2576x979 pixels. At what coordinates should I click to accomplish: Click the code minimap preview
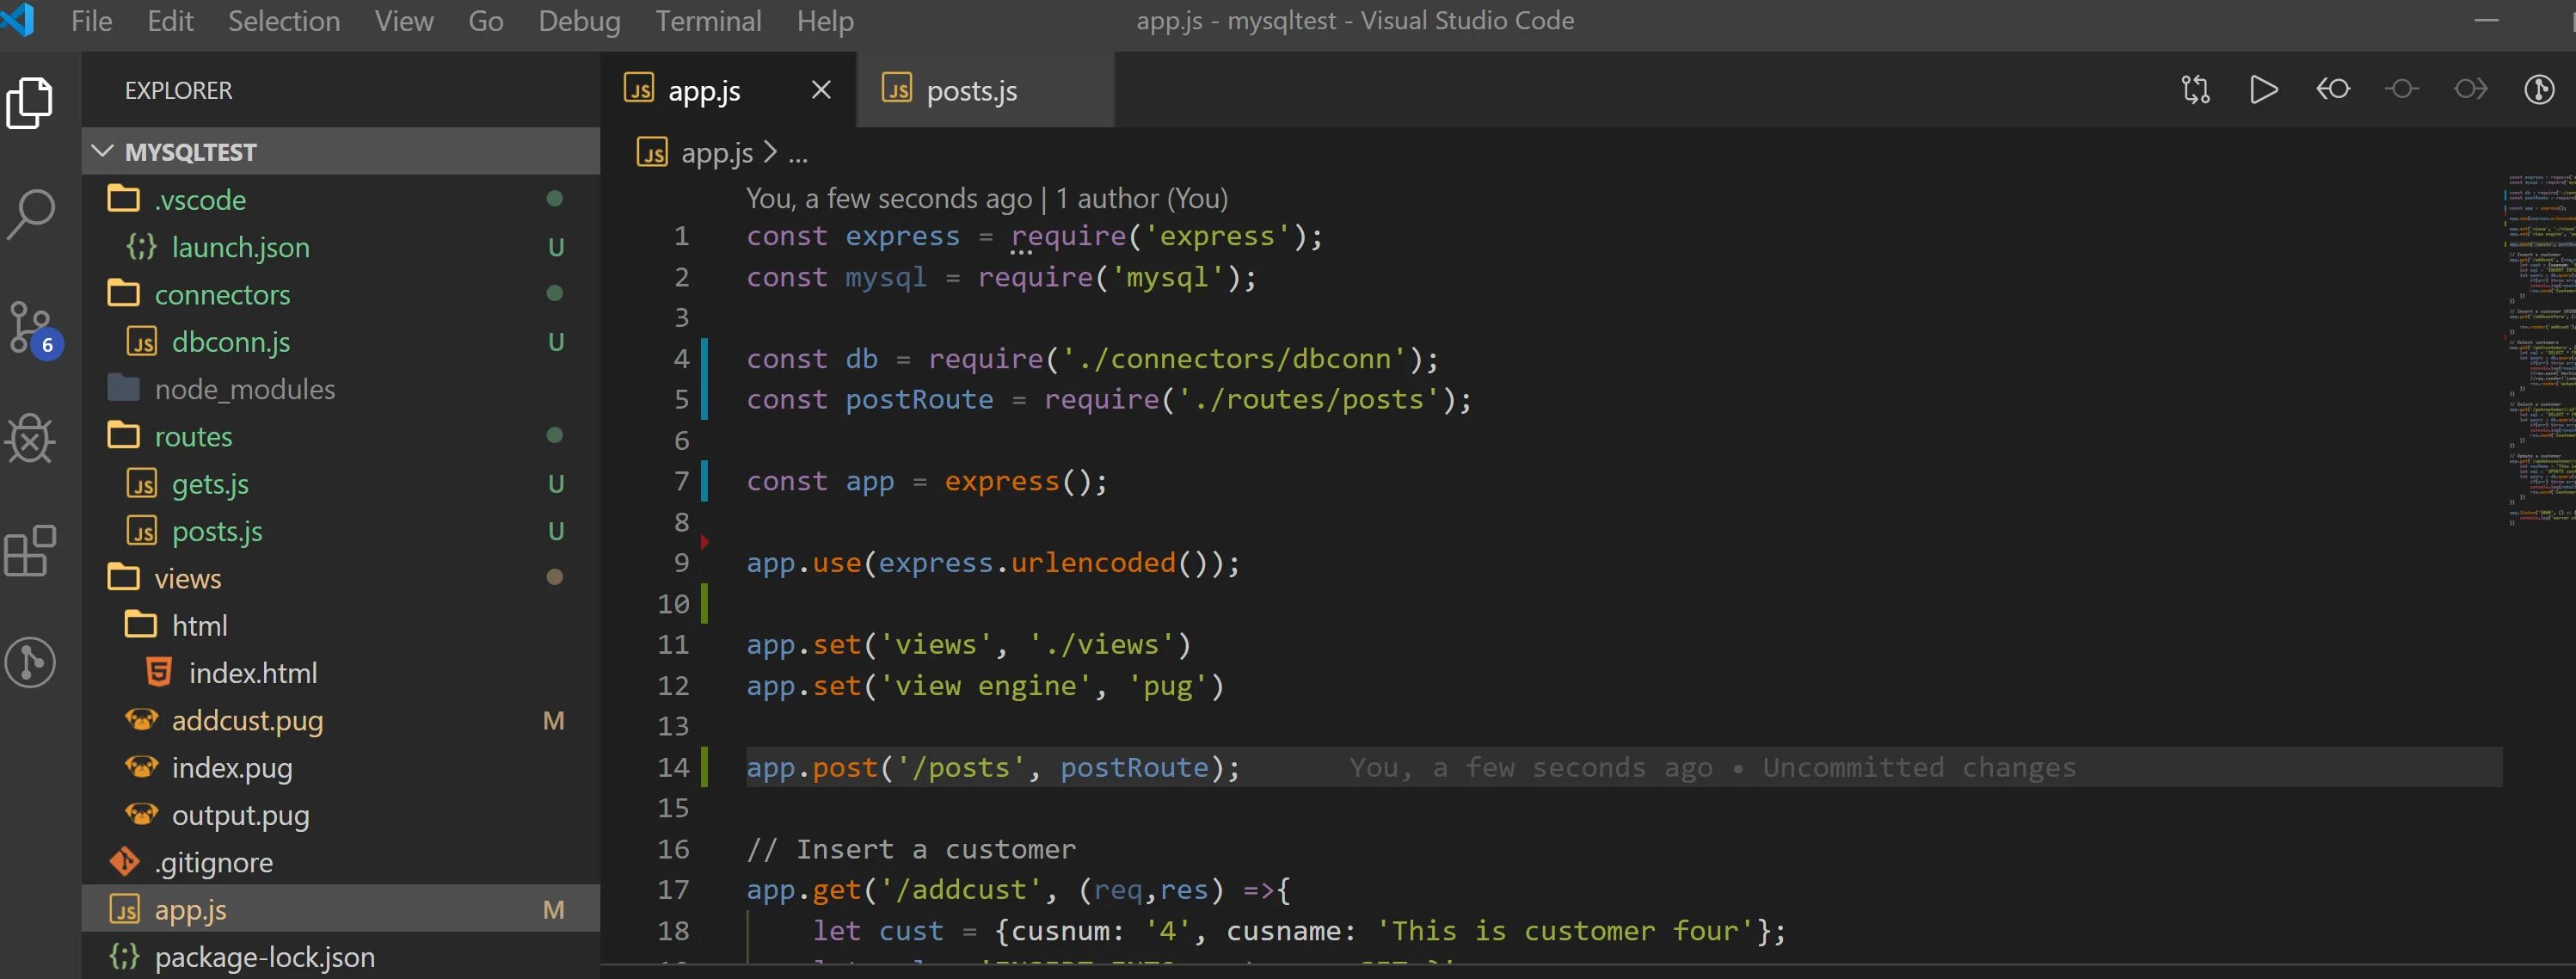pyautogui.click(x=2540, y=350)
